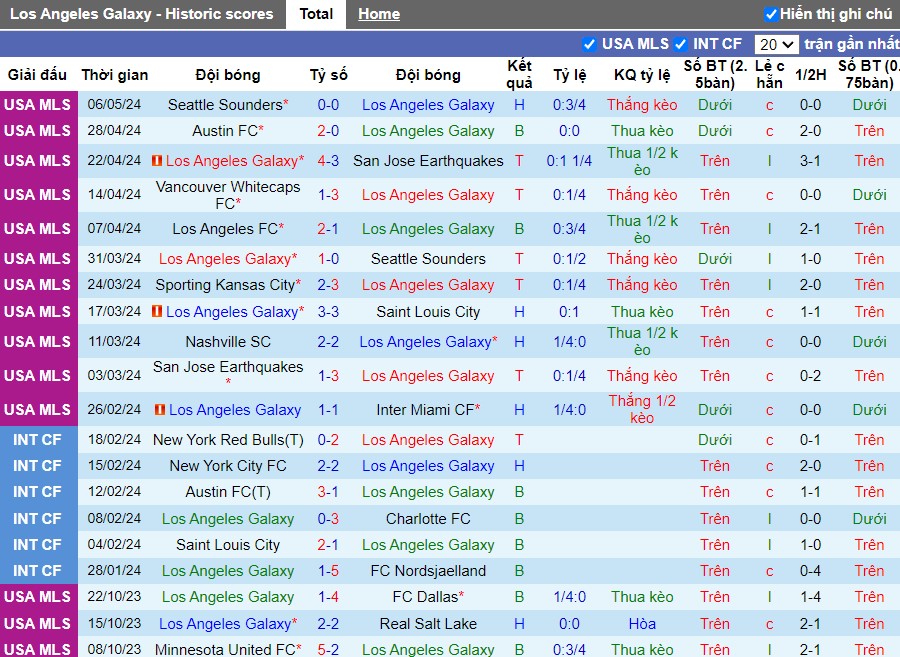The image size is (900, 657).
Task: Click result letter T in the 18/02/24 row
Action: (x=519, y=440)
